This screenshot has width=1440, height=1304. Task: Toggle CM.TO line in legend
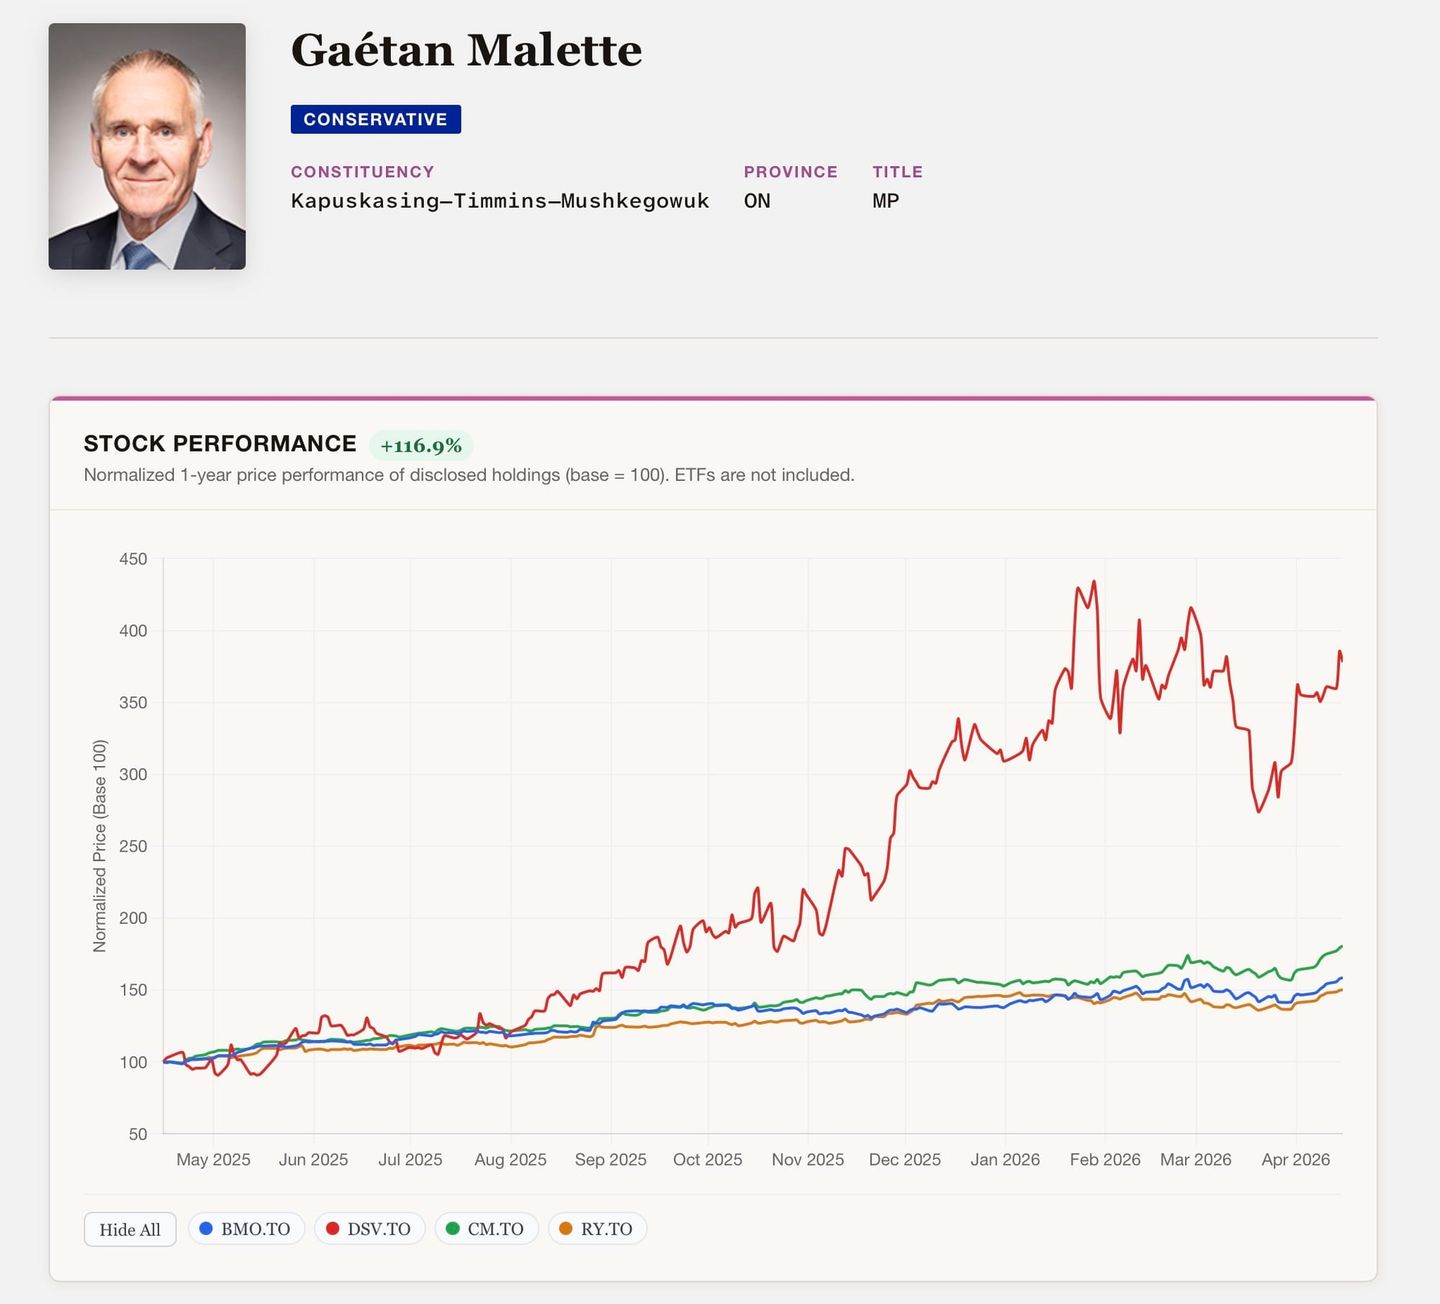tap(486, 1229)
